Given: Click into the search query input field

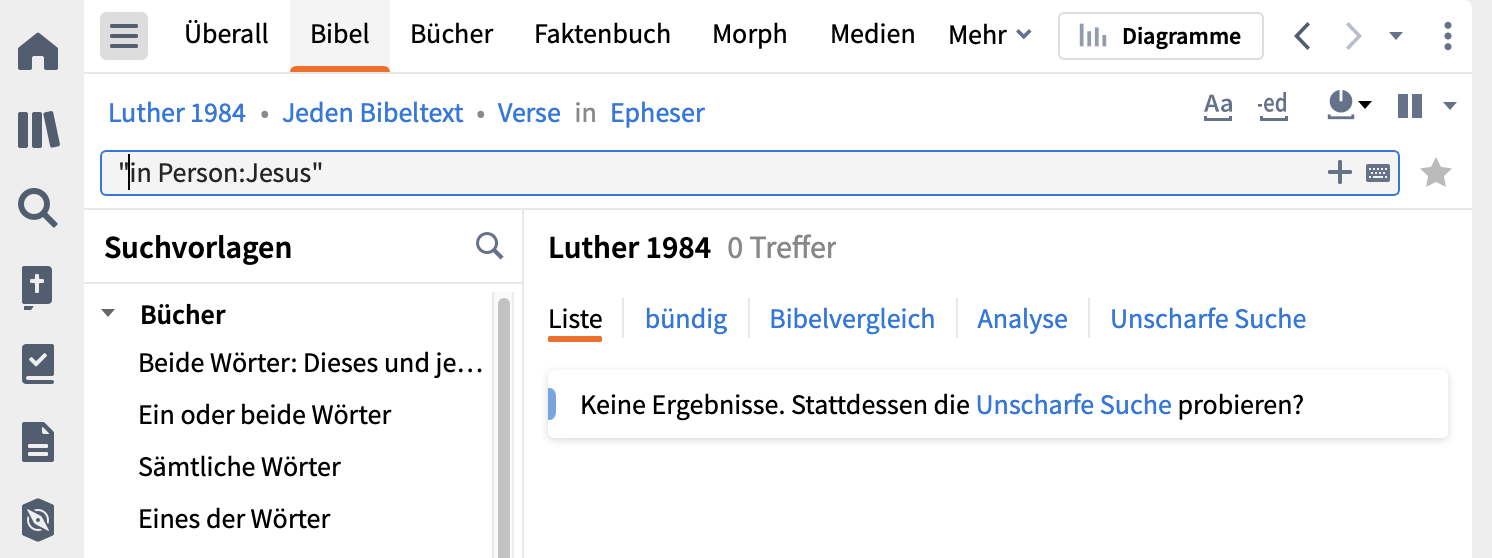Looking at the screenshot, I should 700,173.
